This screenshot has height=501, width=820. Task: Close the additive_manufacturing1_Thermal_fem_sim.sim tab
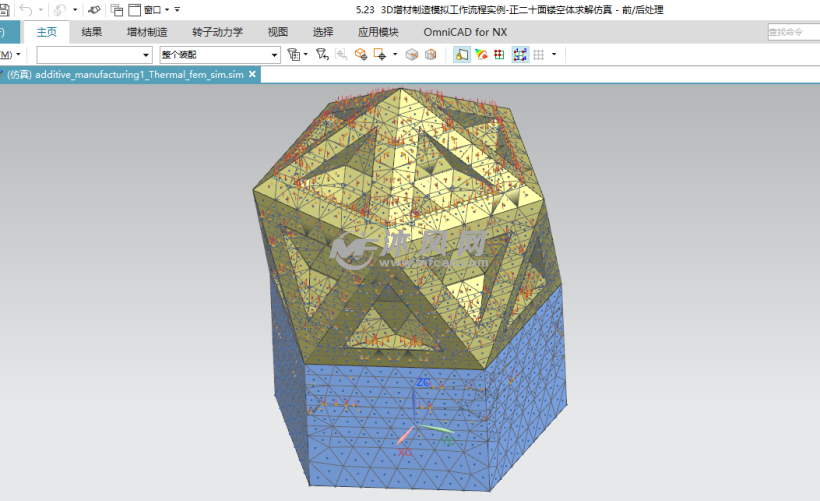tap(252, 74)
